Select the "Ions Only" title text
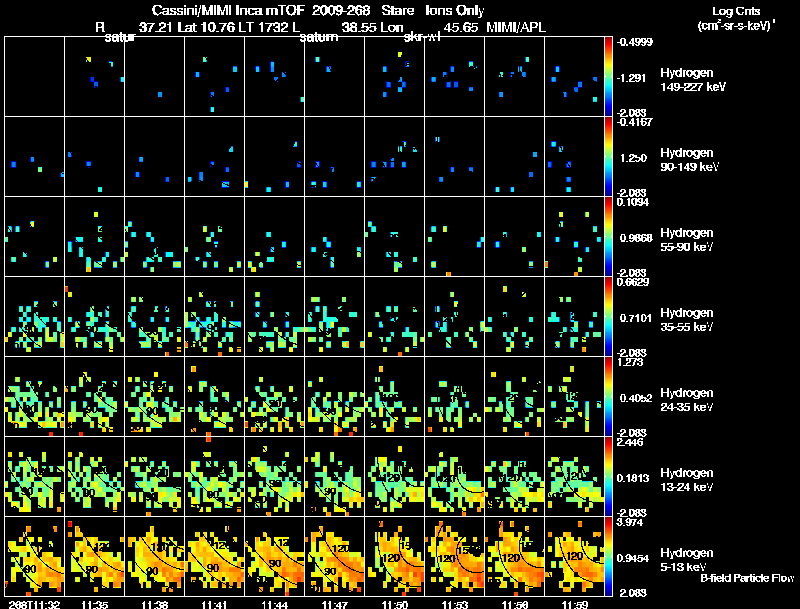This screenshot has width=800, height=609. click(x=455, y=11)
